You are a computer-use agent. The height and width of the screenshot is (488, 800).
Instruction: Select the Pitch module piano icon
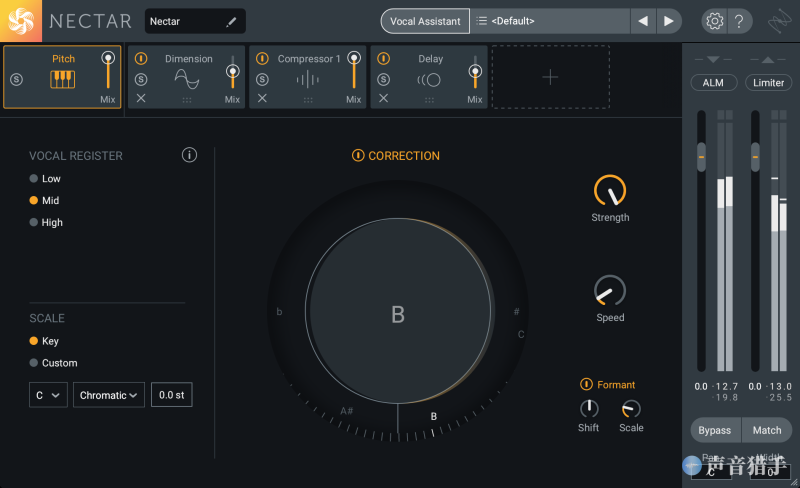[x=63, y=80]
